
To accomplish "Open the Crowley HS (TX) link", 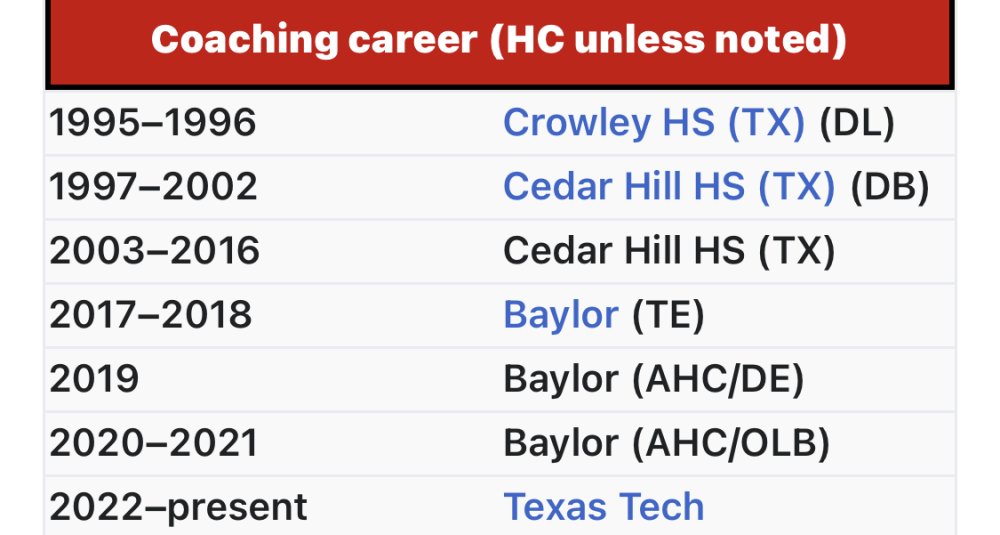I will pyautogui.click(x=654, y=122).
